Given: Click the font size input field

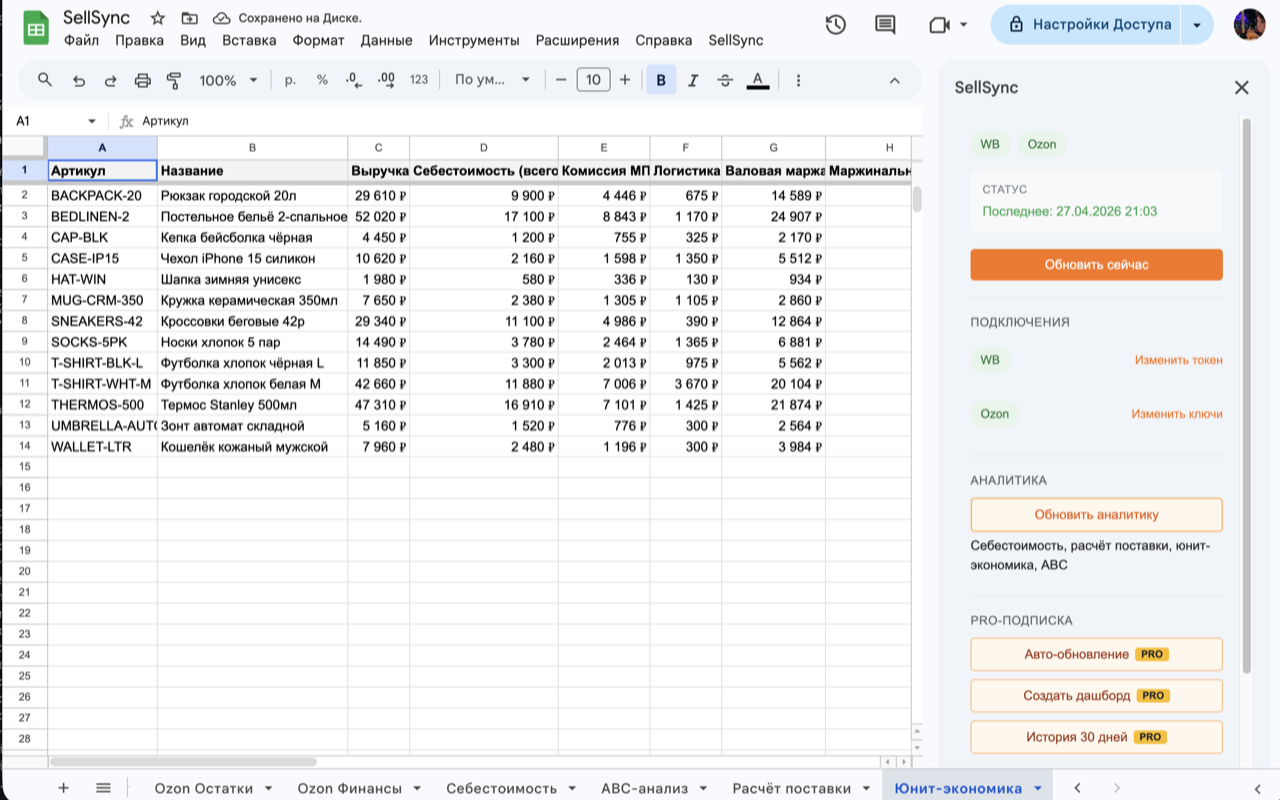Looking at the screenshot, I should 593,80.
